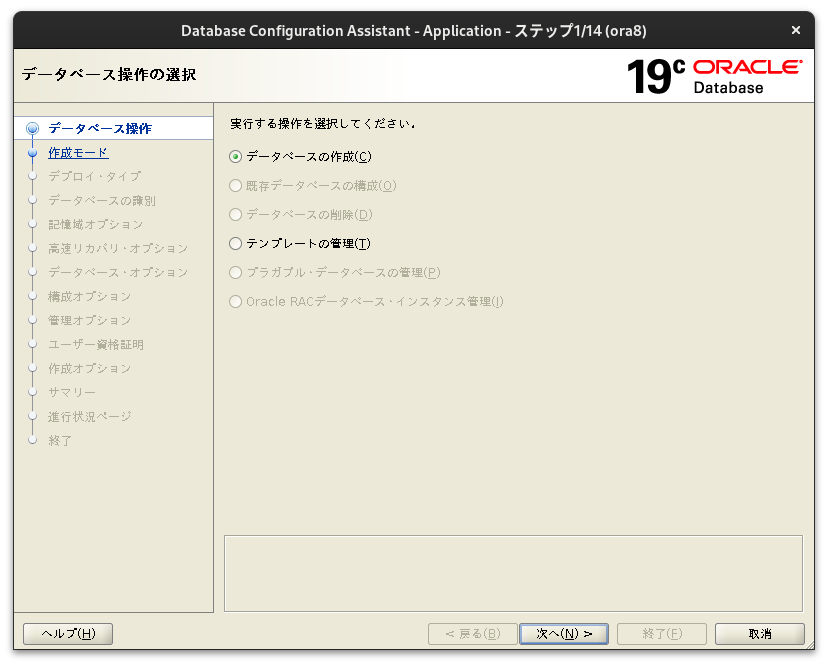Viewport: 828px width, 666px height.
Task: Open the ヘルプ(H) dialog
Action: [67, 633]
